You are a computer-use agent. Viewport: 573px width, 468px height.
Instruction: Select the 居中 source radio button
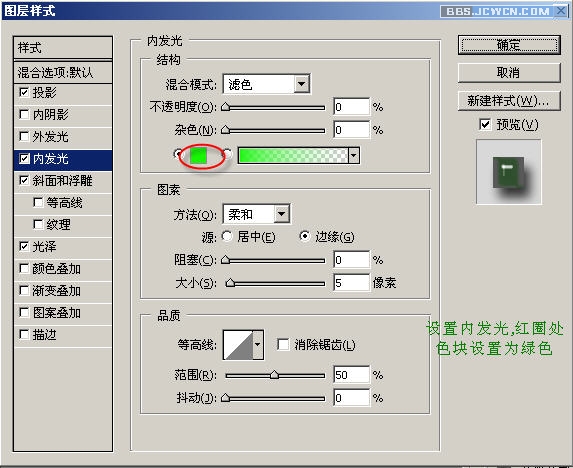click(227, 236)
